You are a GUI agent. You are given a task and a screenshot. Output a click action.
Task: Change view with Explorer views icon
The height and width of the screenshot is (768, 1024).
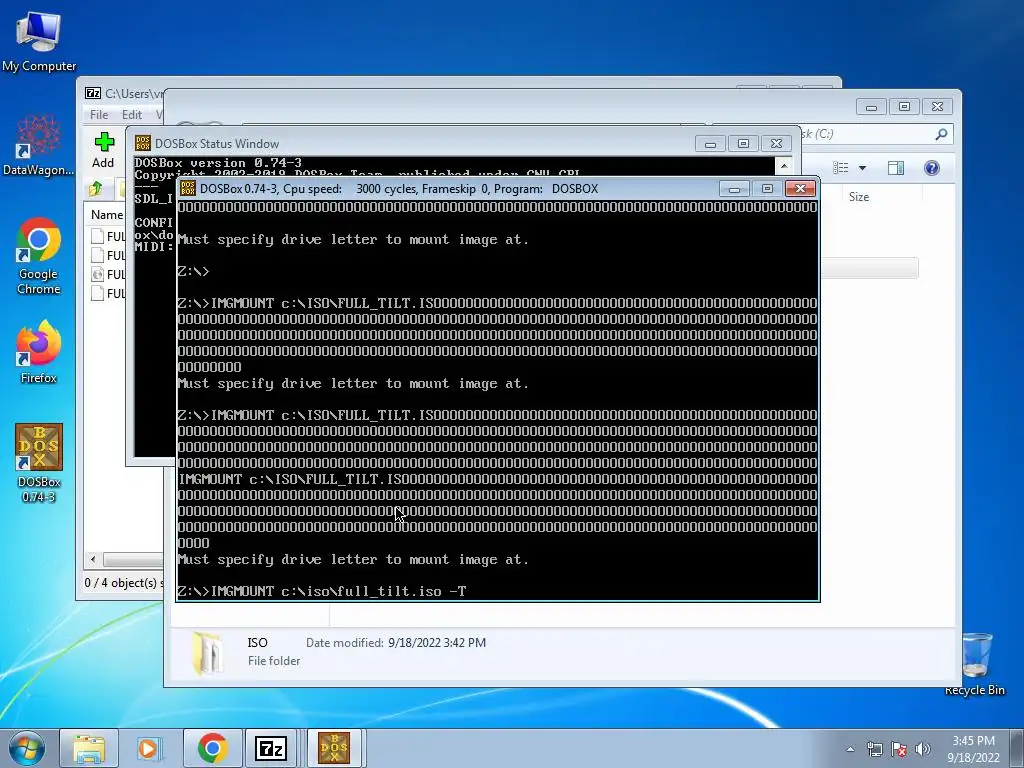pos(841,168)
